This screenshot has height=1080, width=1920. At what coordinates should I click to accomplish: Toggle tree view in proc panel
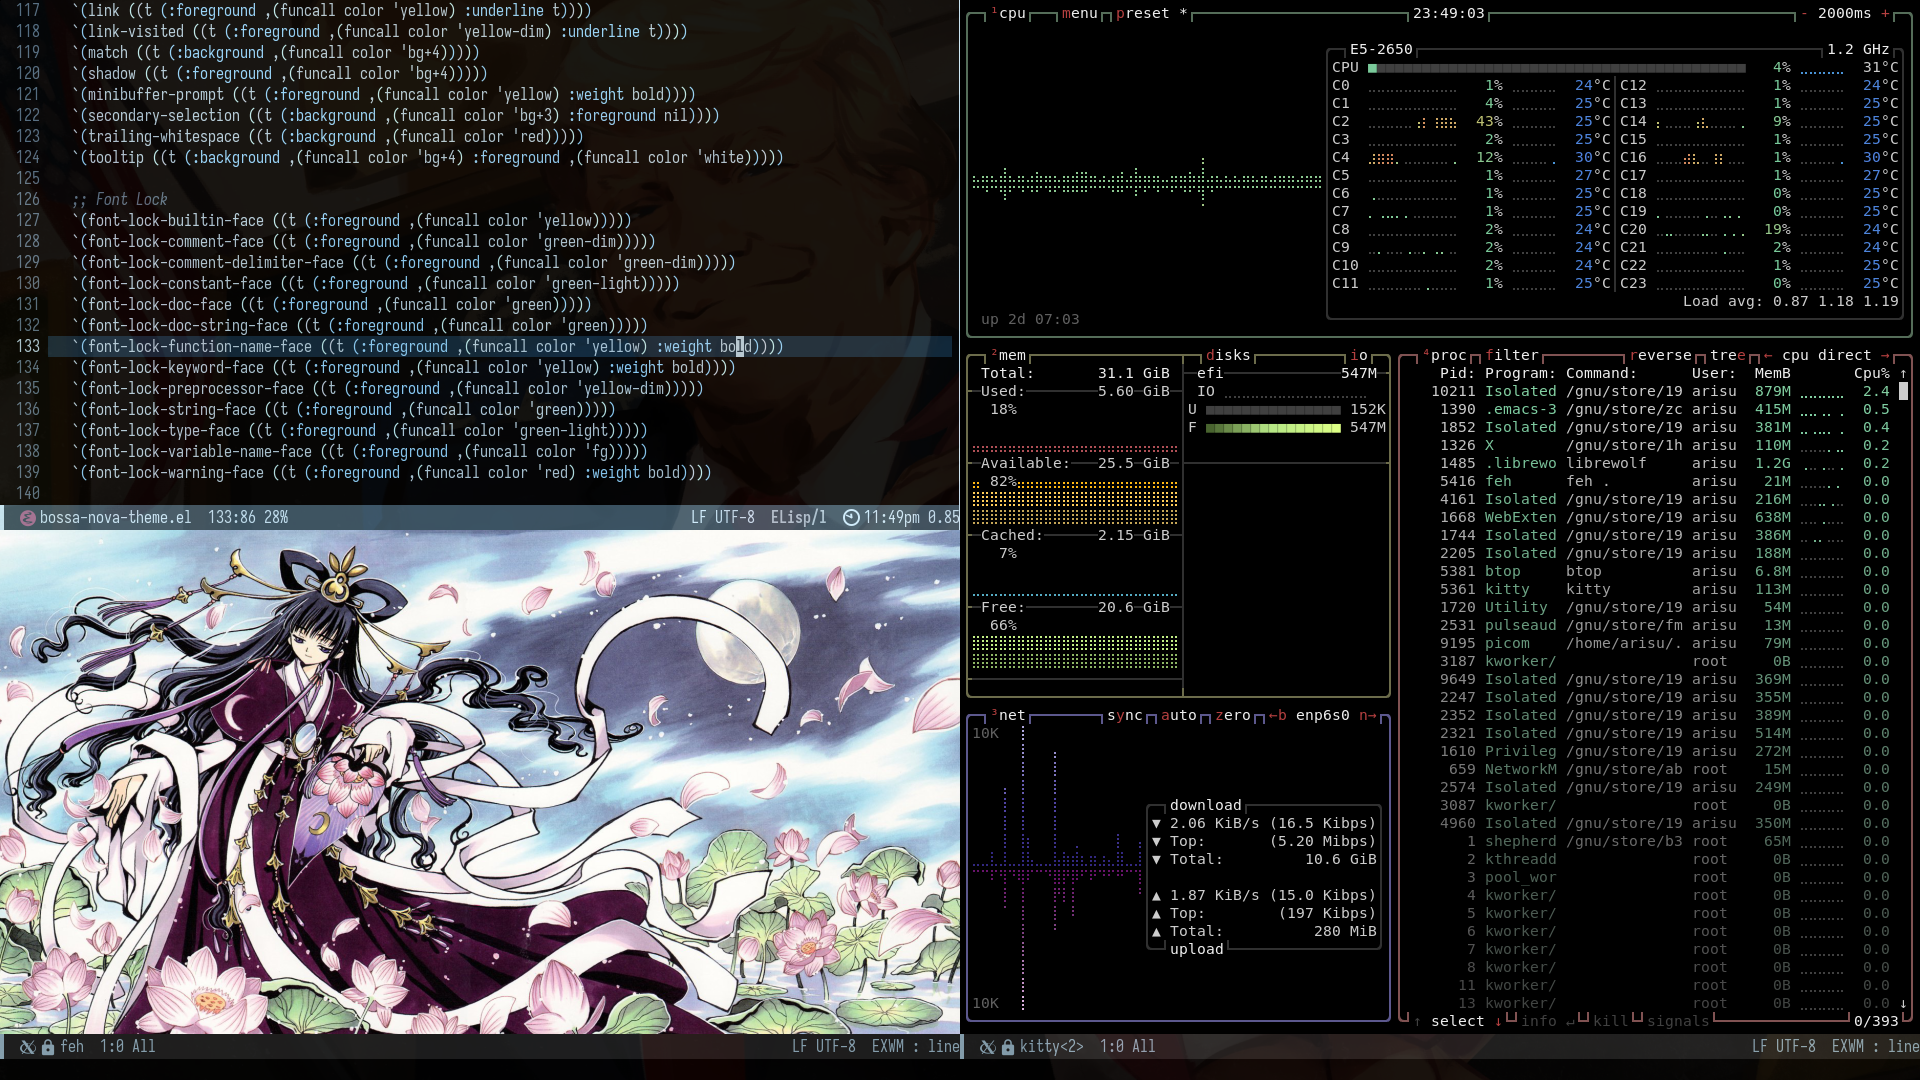(x=1727, y=356)
